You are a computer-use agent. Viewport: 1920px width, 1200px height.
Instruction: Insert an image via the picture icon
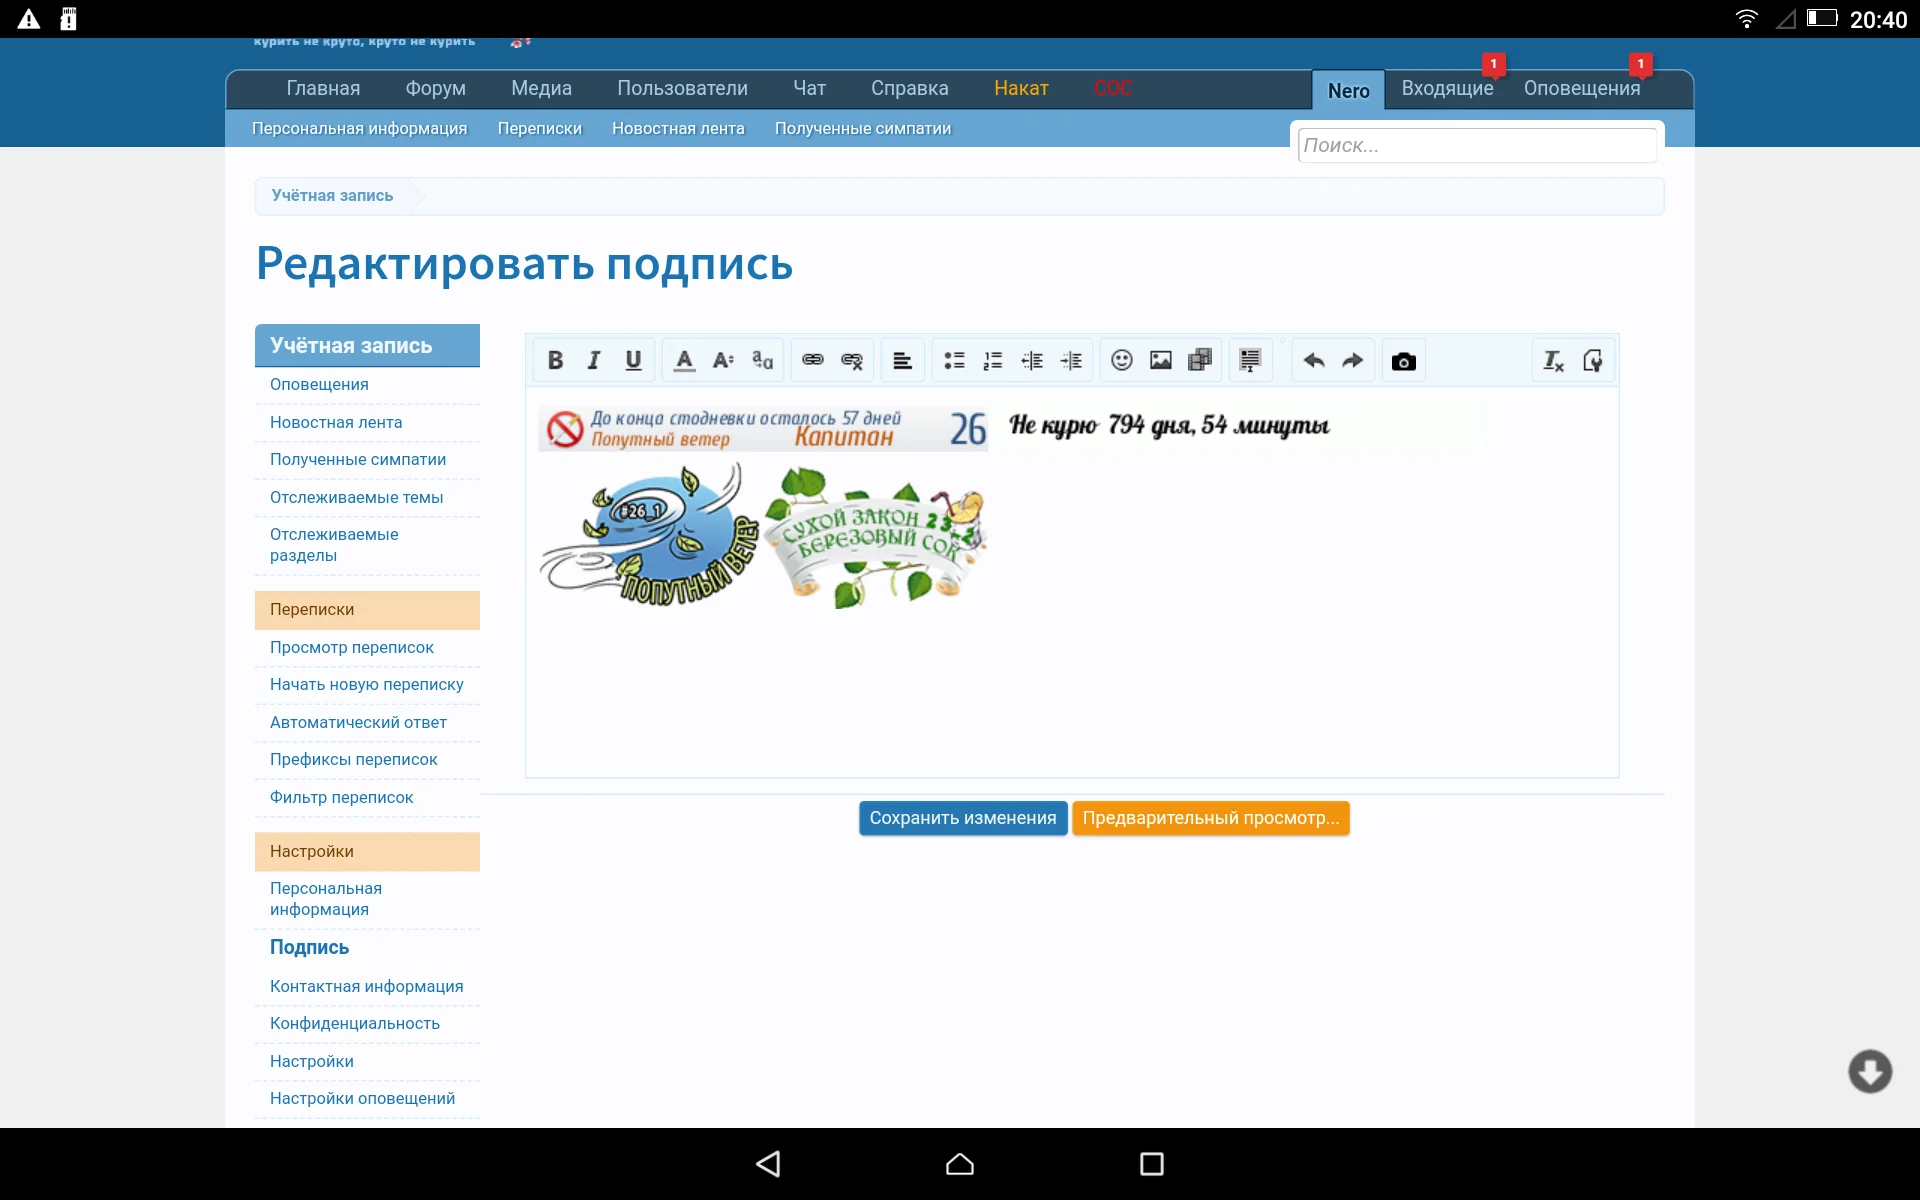(1160, 360)
